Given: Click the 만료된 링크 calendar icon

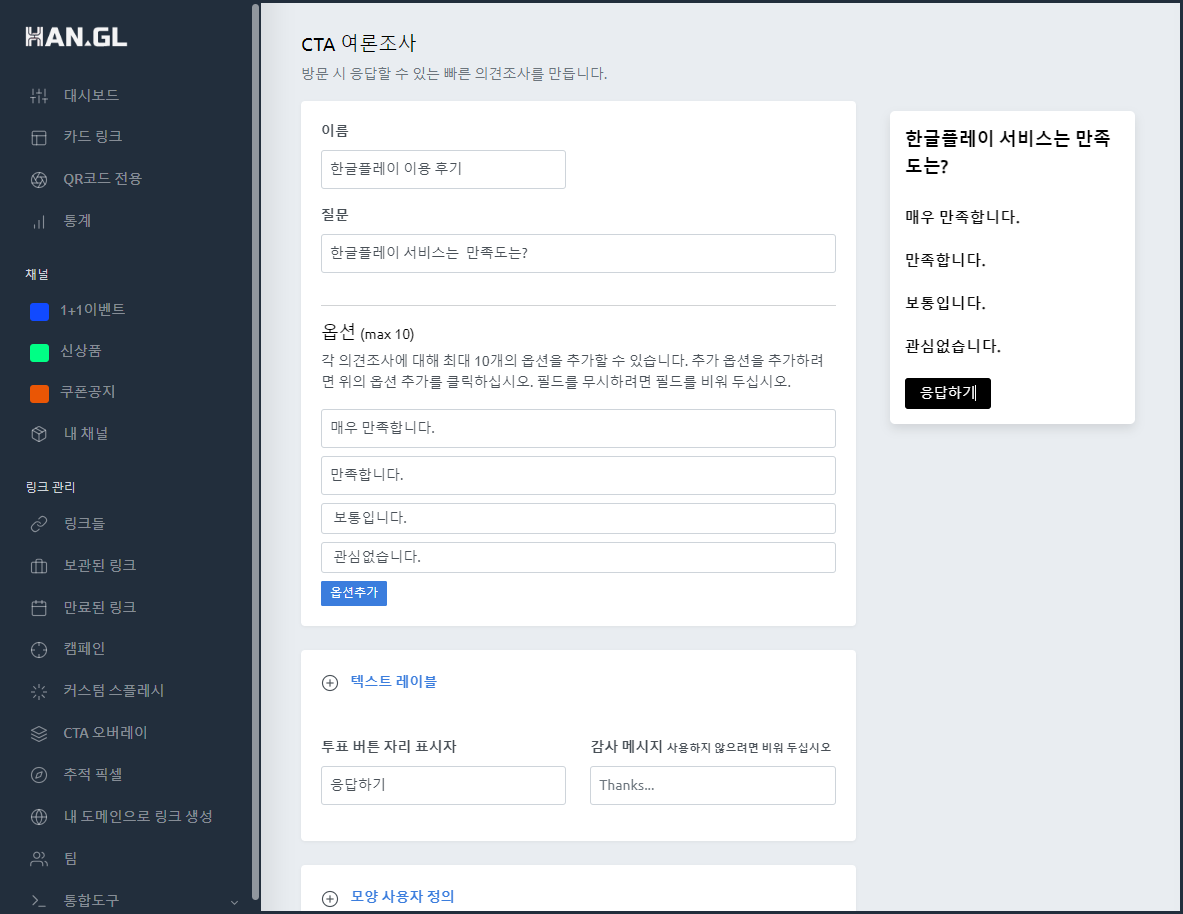Looking at the screenshot, I should 39,608.
